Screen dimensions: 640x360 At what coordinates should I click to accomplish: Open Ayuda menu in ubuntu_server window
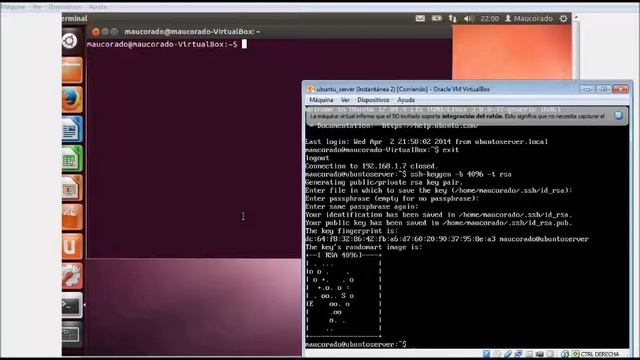(406, 100)
